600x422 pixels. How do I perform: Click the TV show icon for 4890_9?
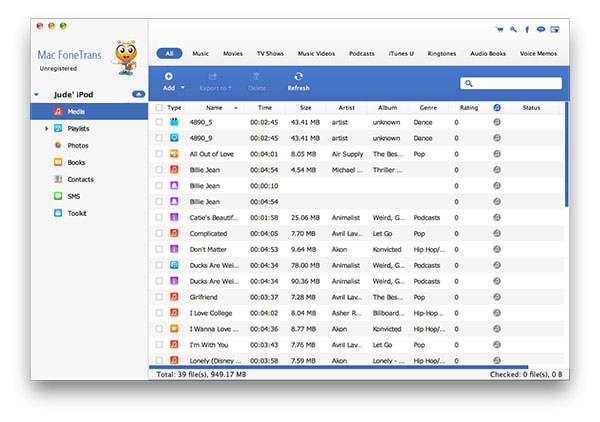tap(174, 138)
